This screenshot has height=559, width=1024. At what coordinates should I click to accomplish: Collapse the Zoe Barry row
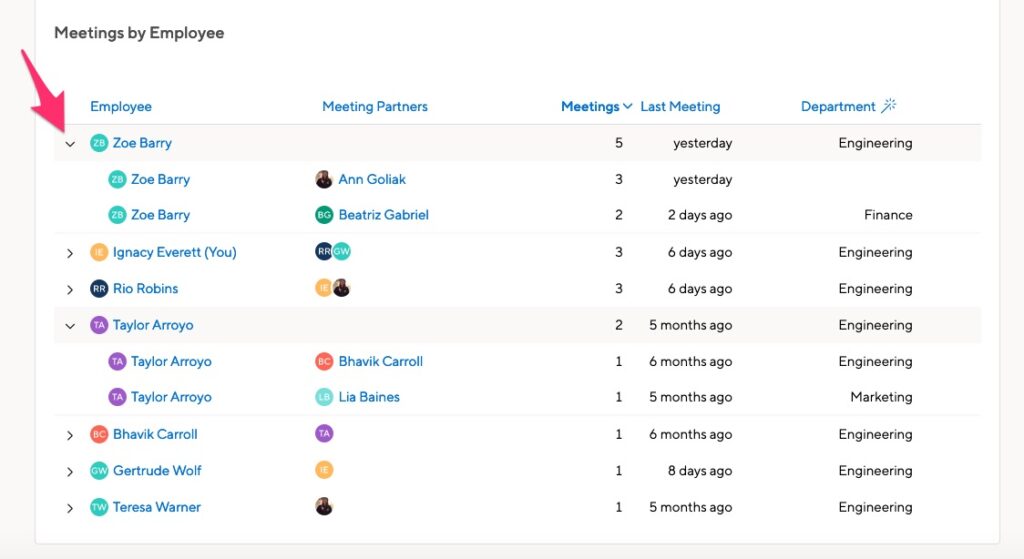[x=70, y=144]
